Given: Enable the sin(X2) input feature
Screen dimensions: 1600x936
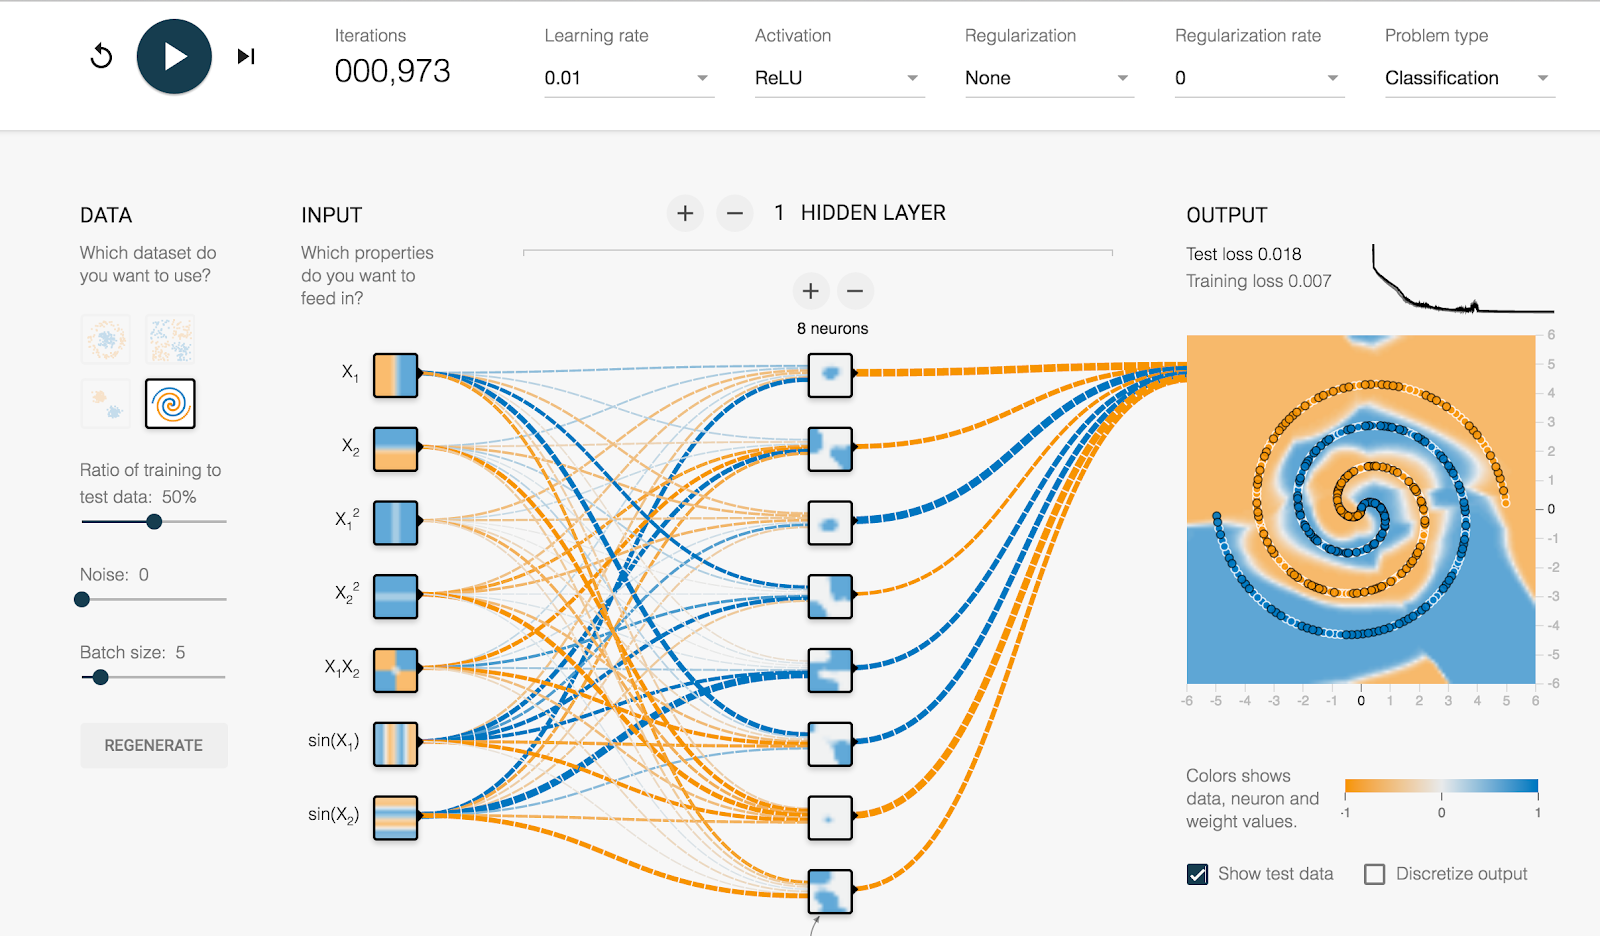Looking at the screenshot, I should [395, 817].
